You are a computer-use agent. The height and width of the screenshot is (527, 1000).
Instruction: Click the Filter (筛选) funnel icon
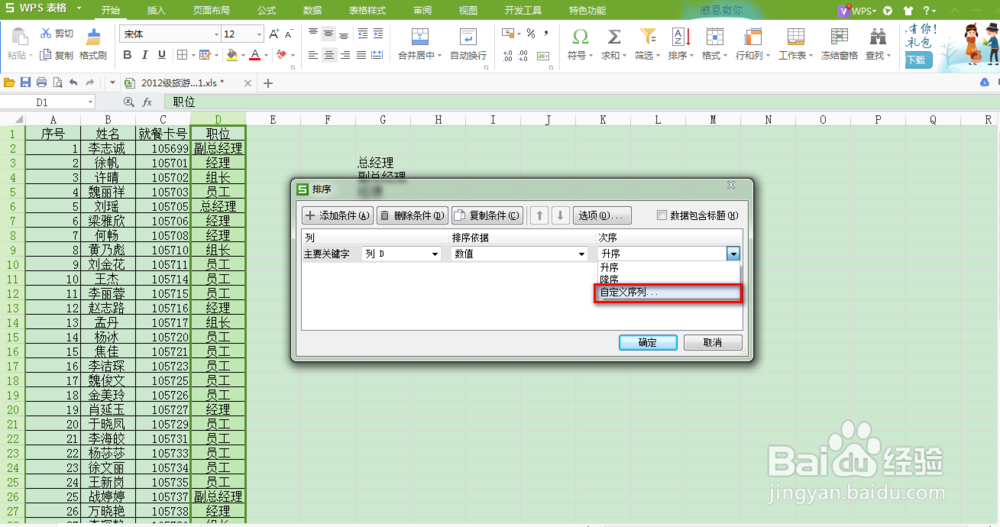click(x=648, y=36)
